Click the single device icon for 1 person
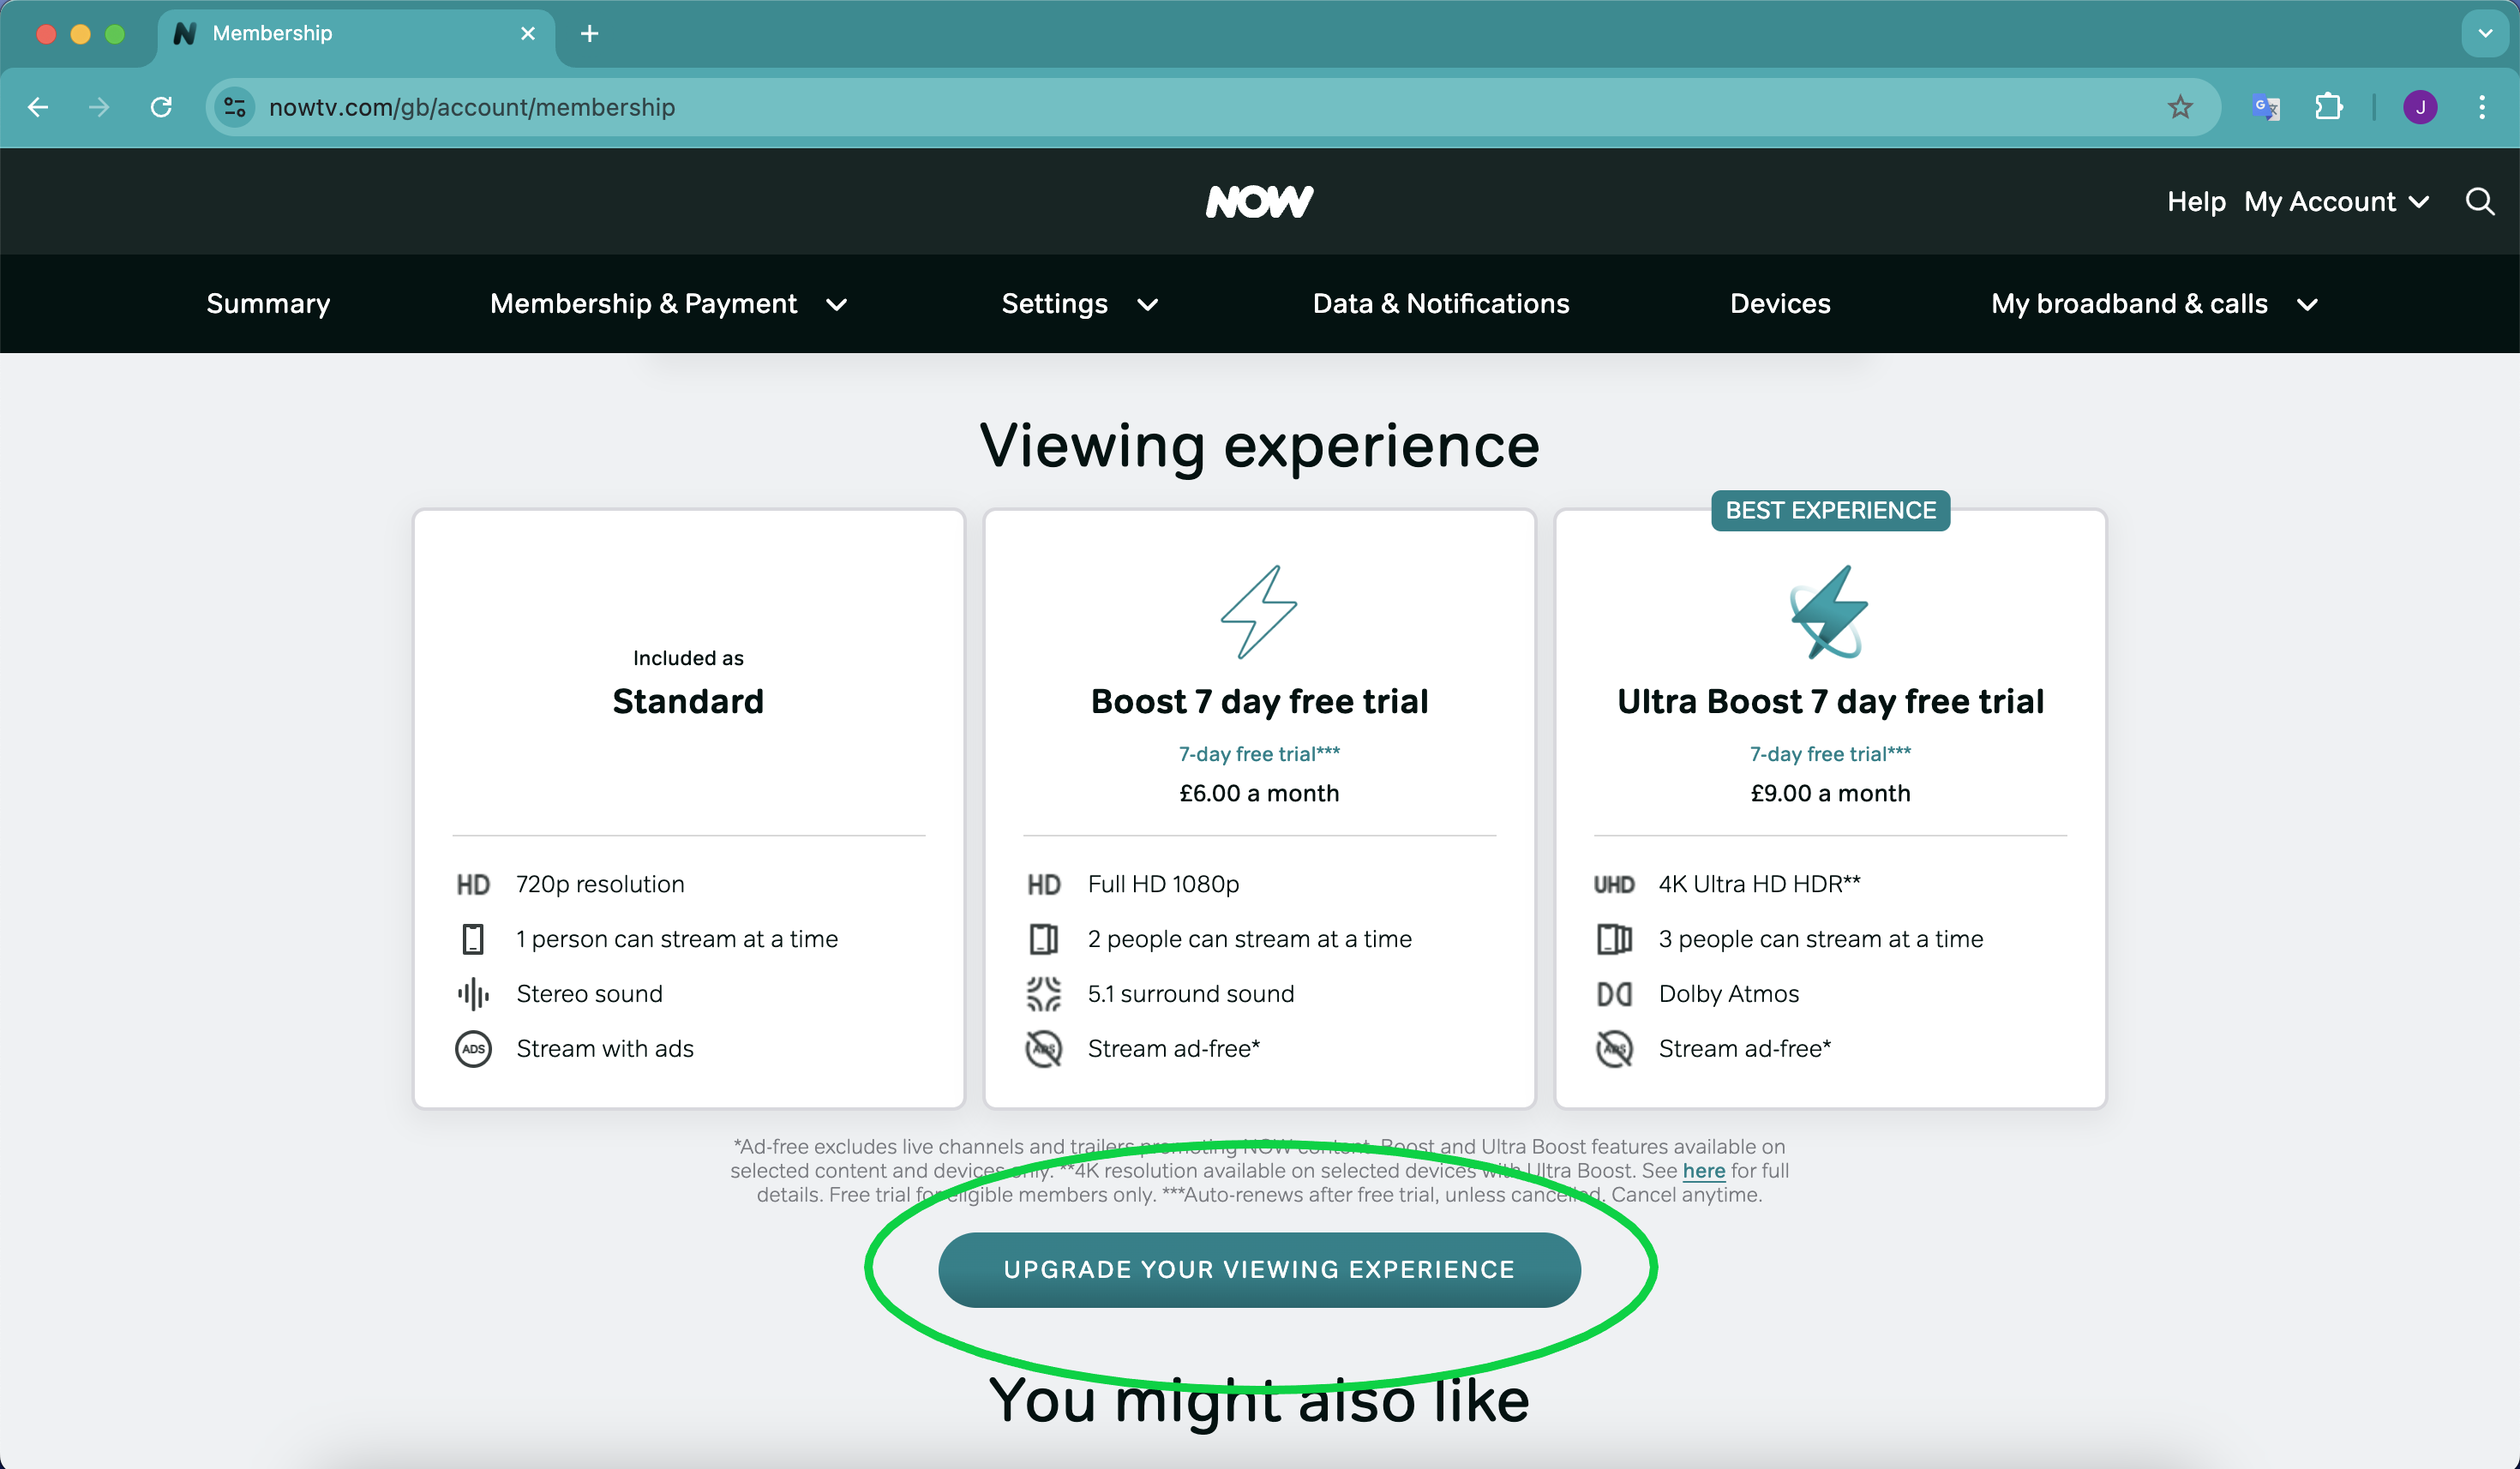Screen dimensions: 2520x1469 pyautogui.click(x=473, y=939)
